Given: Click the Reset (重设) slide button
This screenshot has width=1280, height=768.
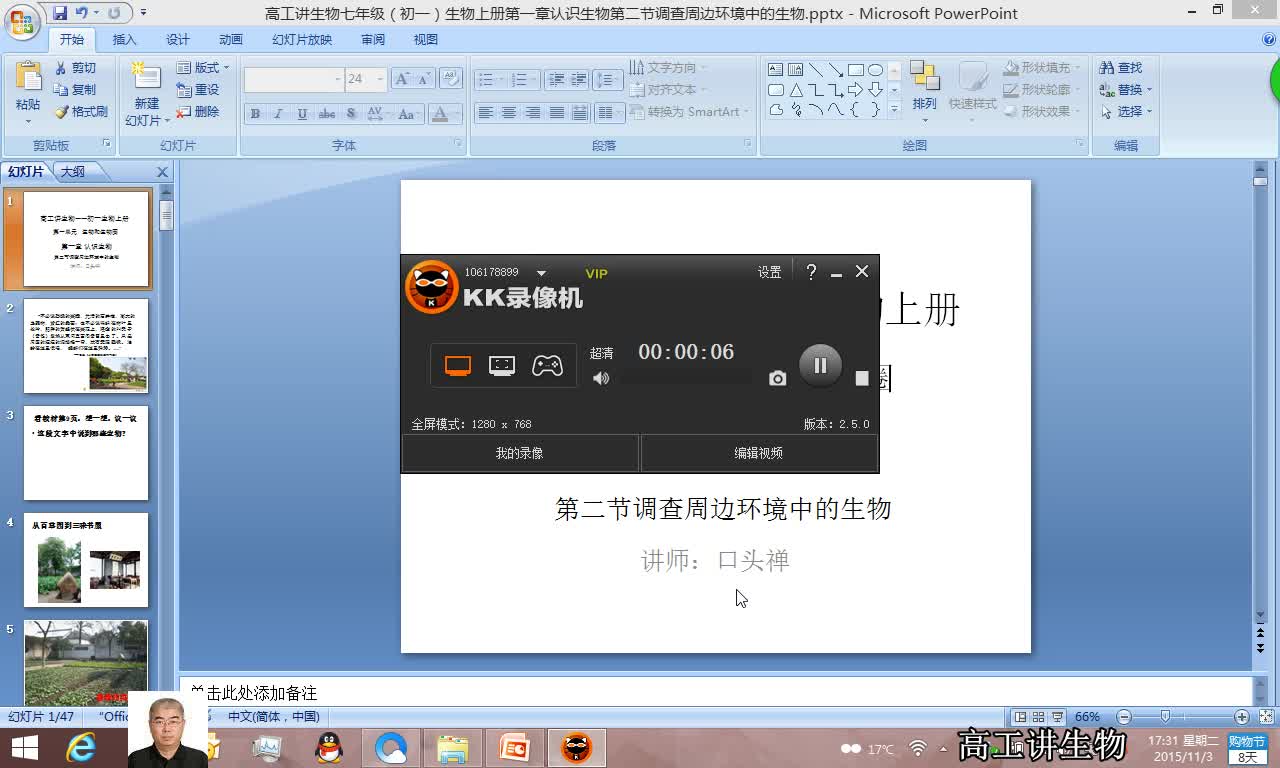Looking at the screenshot, I should click(198, 90).
